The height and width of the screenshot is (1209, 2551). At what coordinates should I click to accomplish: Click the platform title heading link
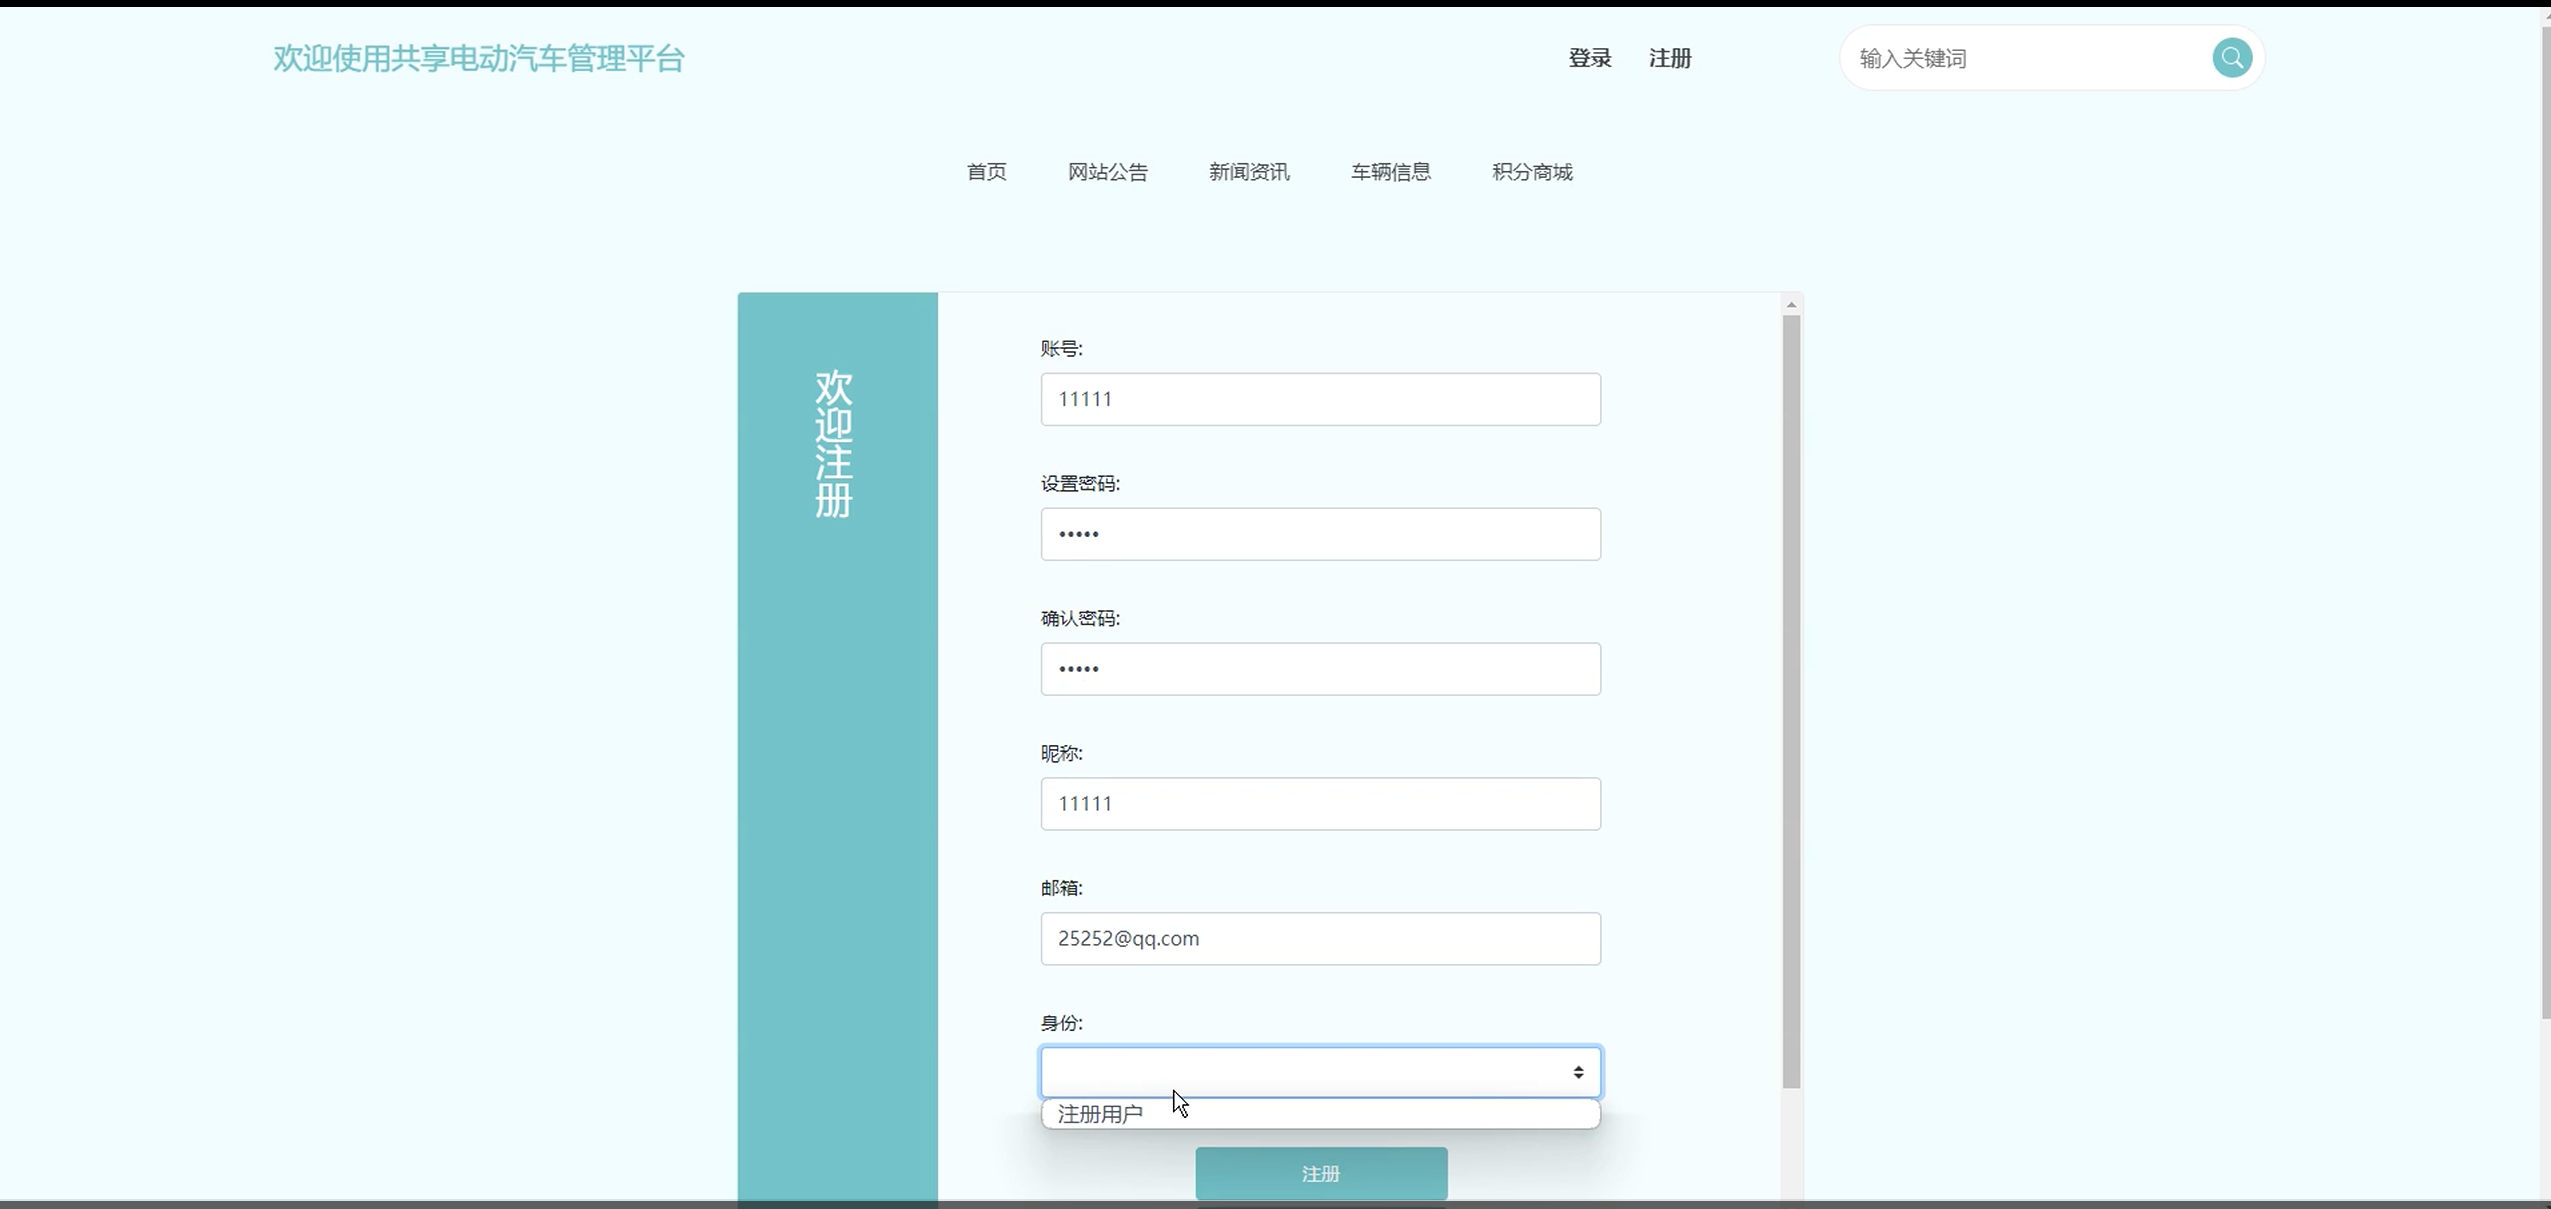pos(478,58)
